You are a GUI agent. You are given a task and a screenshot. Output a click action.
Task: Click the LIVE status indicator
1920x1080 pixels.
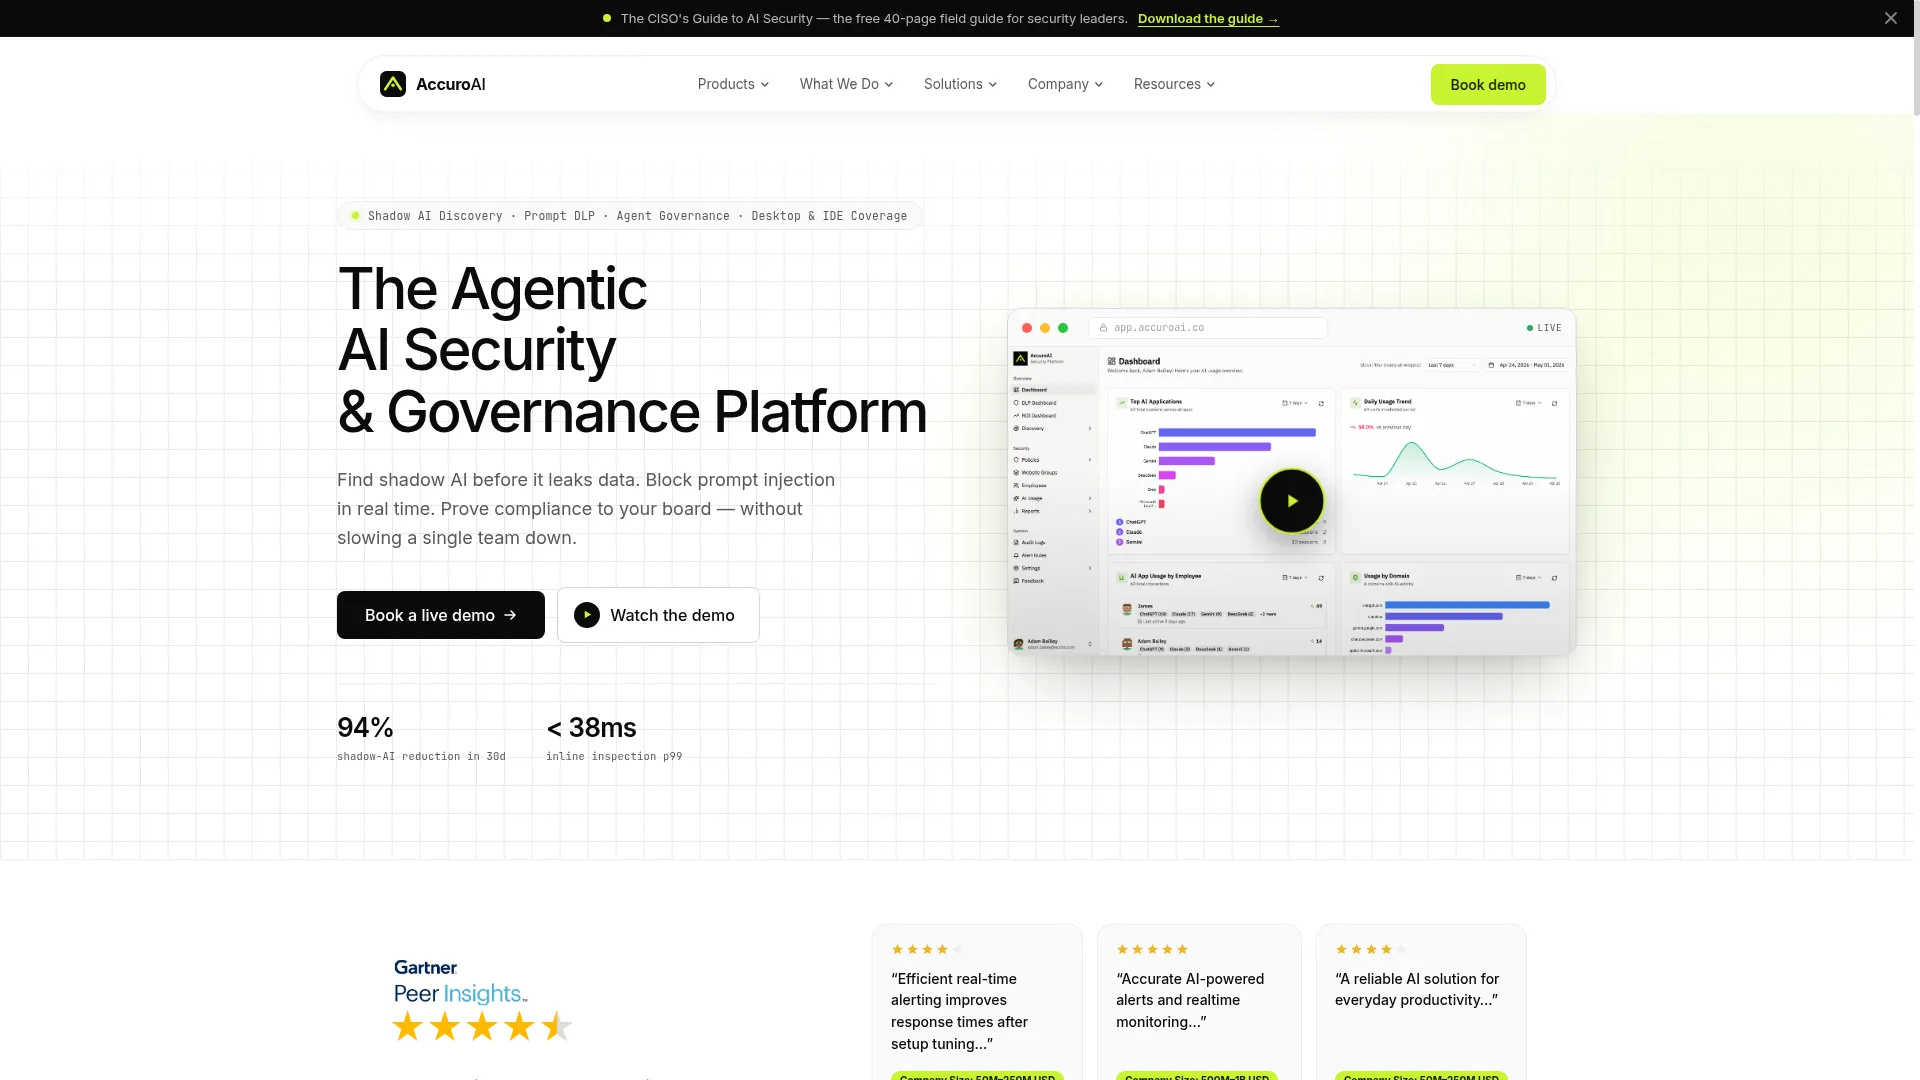coord(1544,328)
